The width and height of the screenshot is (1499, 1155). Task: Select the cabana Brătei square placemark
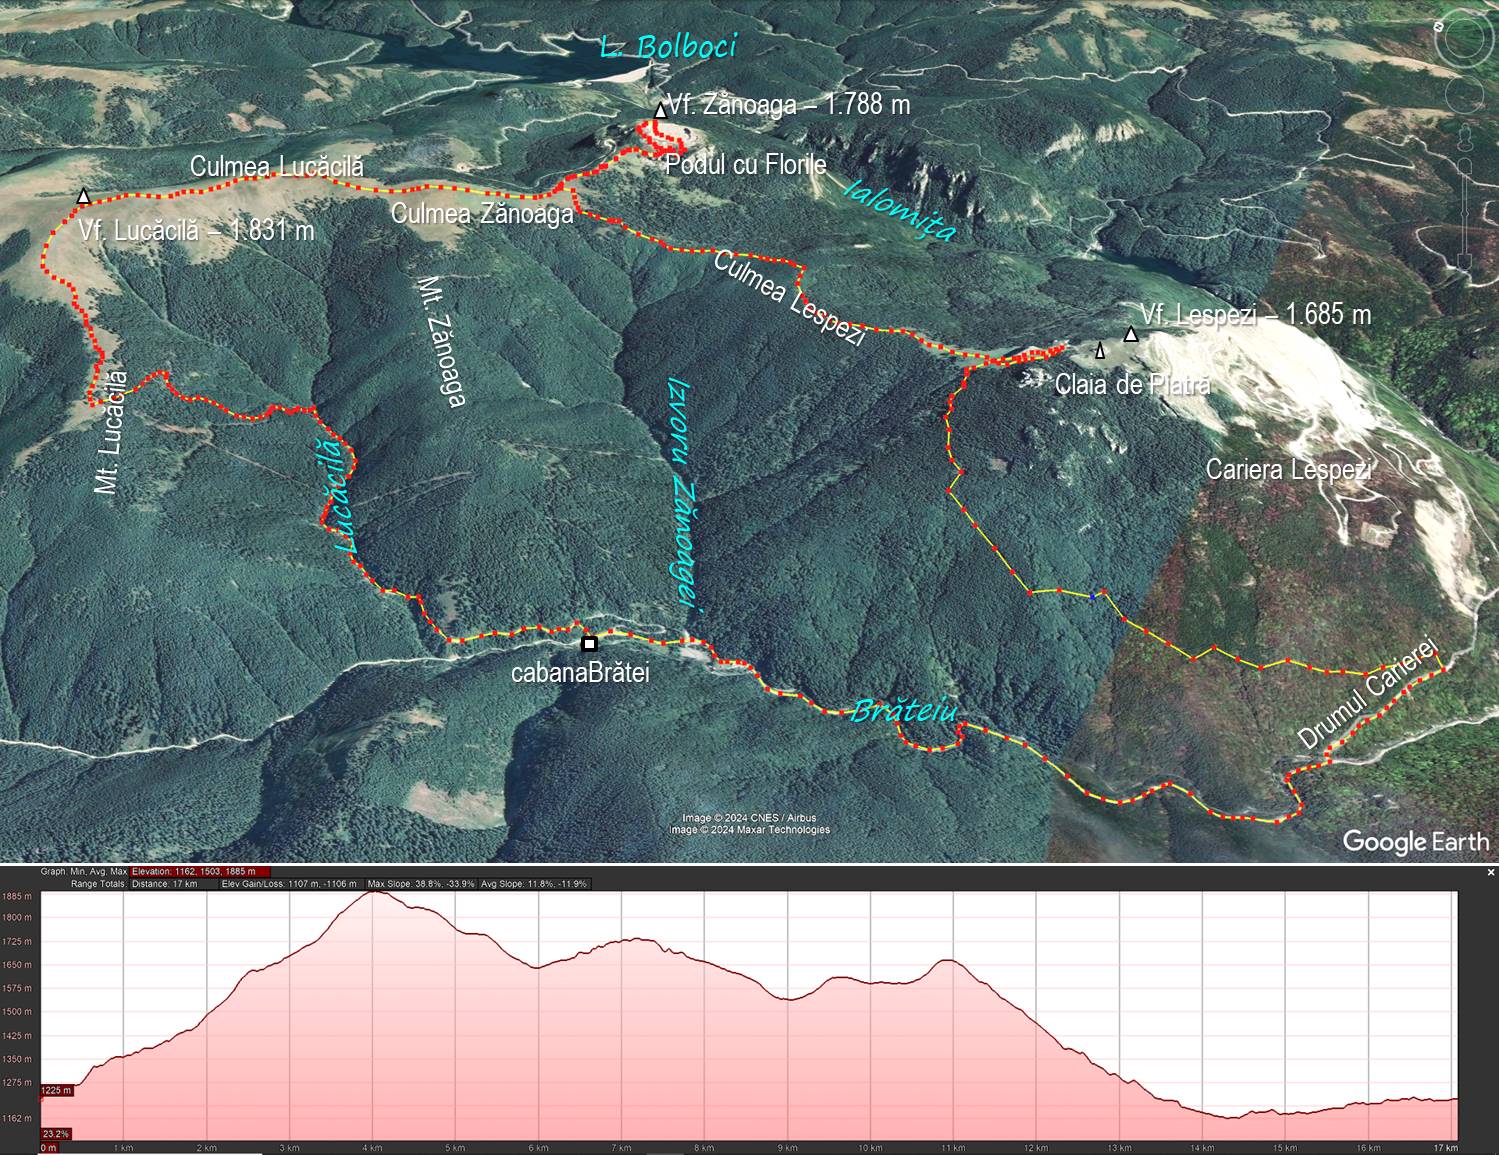tap(590, 644)
